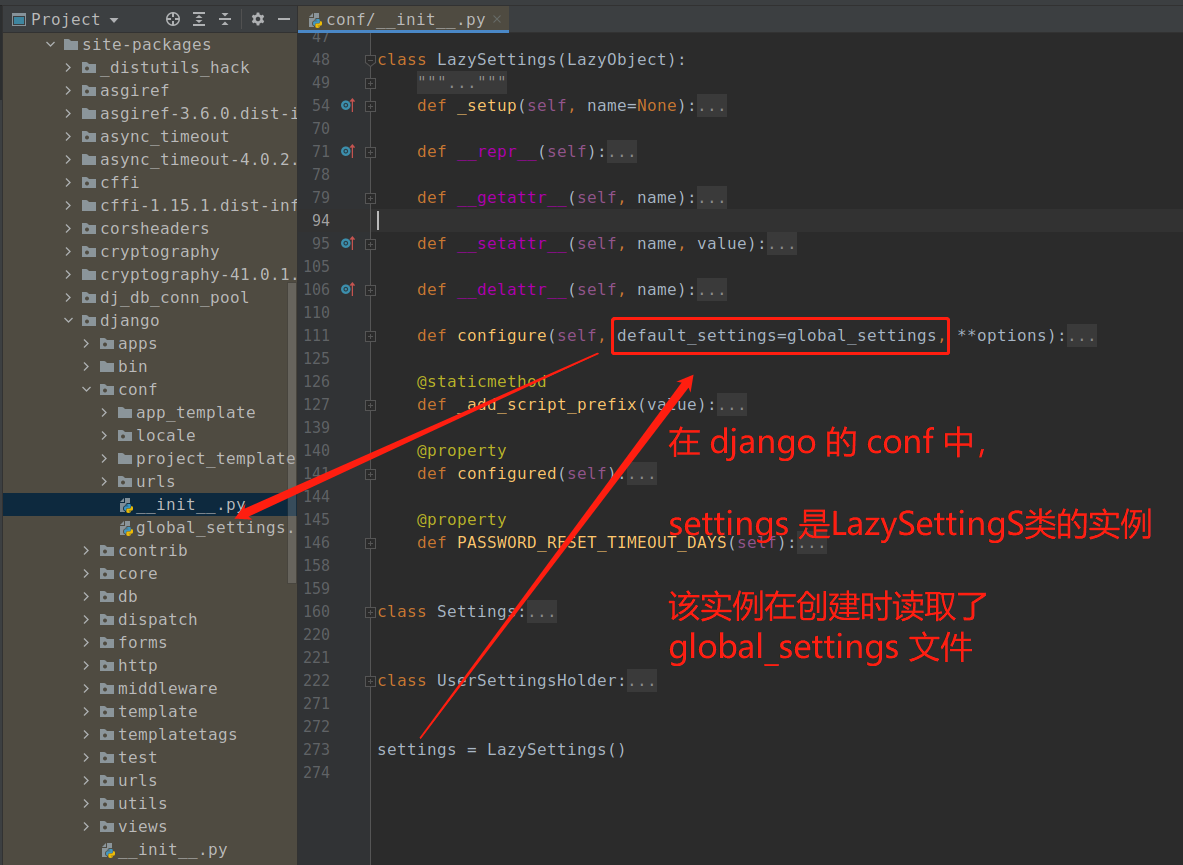Select the contrib folder
1183x865 pixels.
pos(144,551)
